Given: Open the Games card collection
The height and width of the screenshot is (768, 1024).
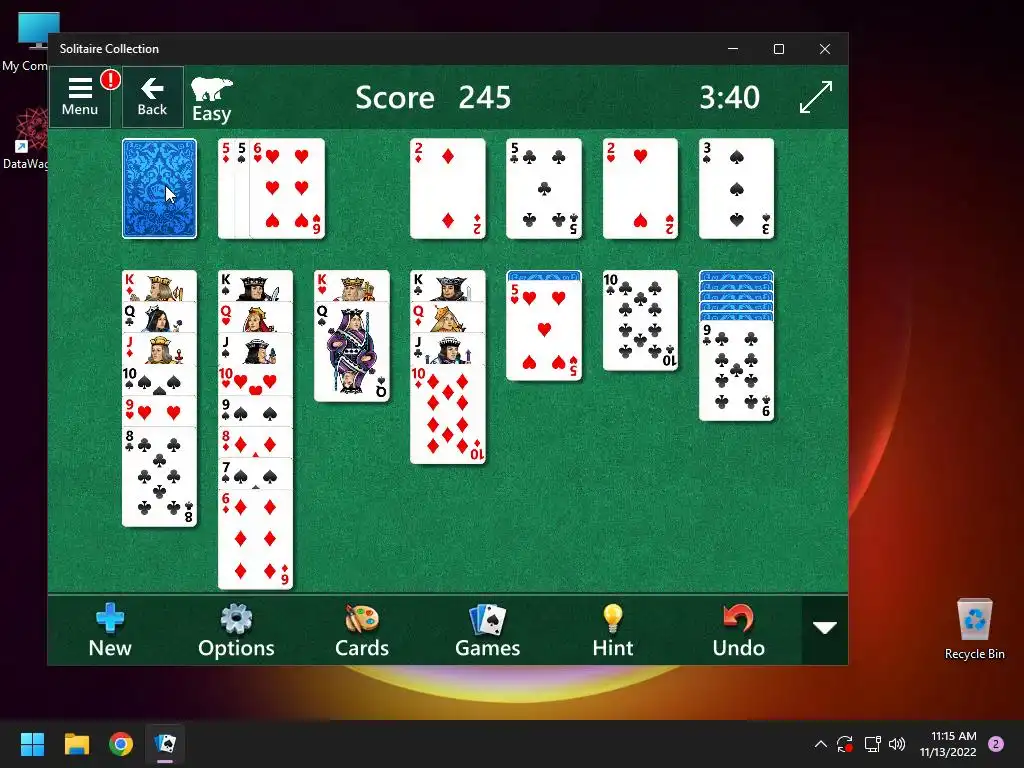Looking at the screenshot, I should (487, 630).
